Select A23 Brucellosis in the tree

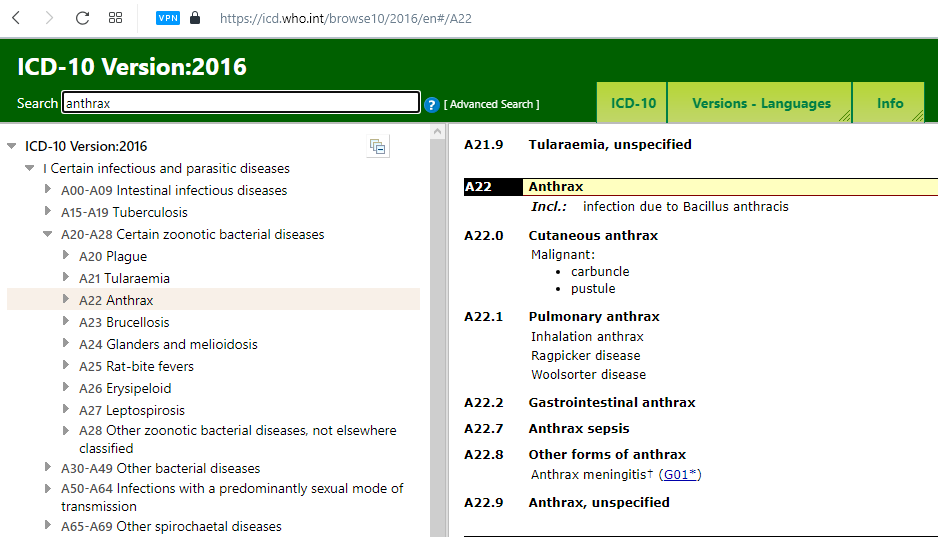tap(124, 322)
